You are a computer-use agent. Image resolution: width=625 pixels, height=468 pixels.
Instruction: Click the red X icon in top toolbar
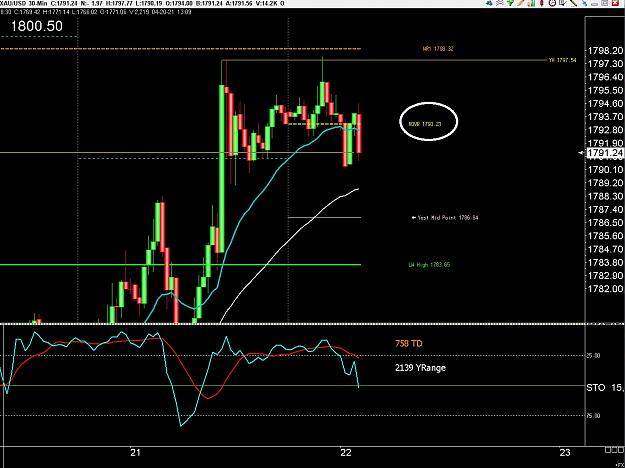click(615, 3)
